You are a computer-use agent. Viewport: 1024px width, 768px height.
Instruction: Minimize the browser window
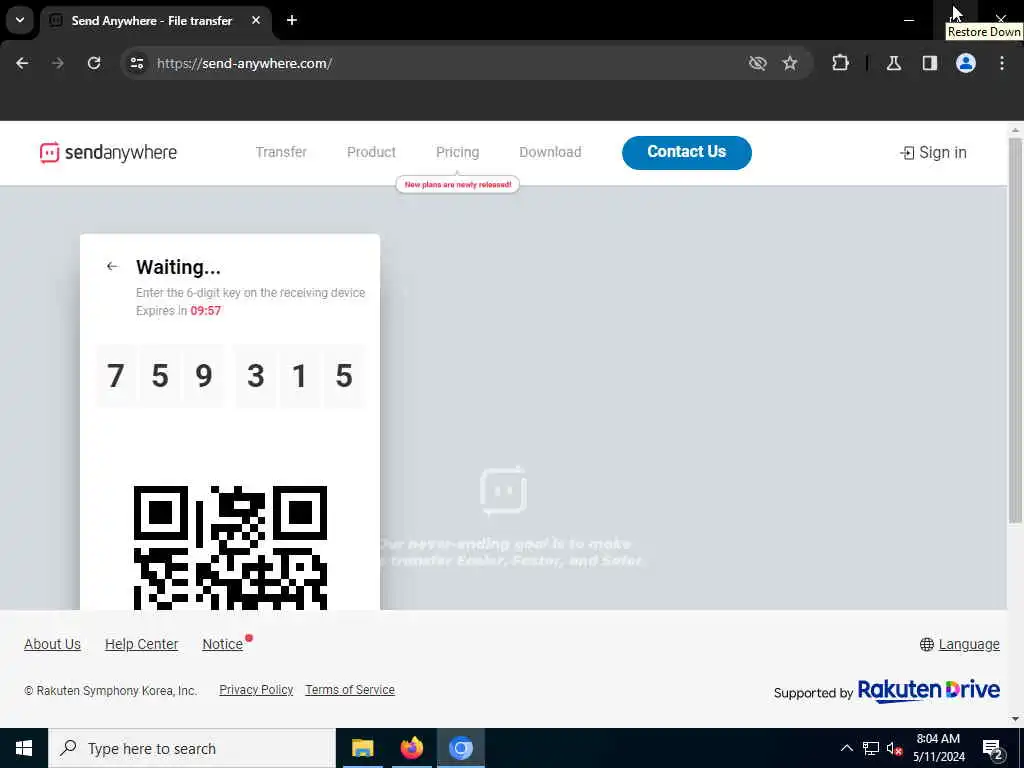[x=908, y=20]
